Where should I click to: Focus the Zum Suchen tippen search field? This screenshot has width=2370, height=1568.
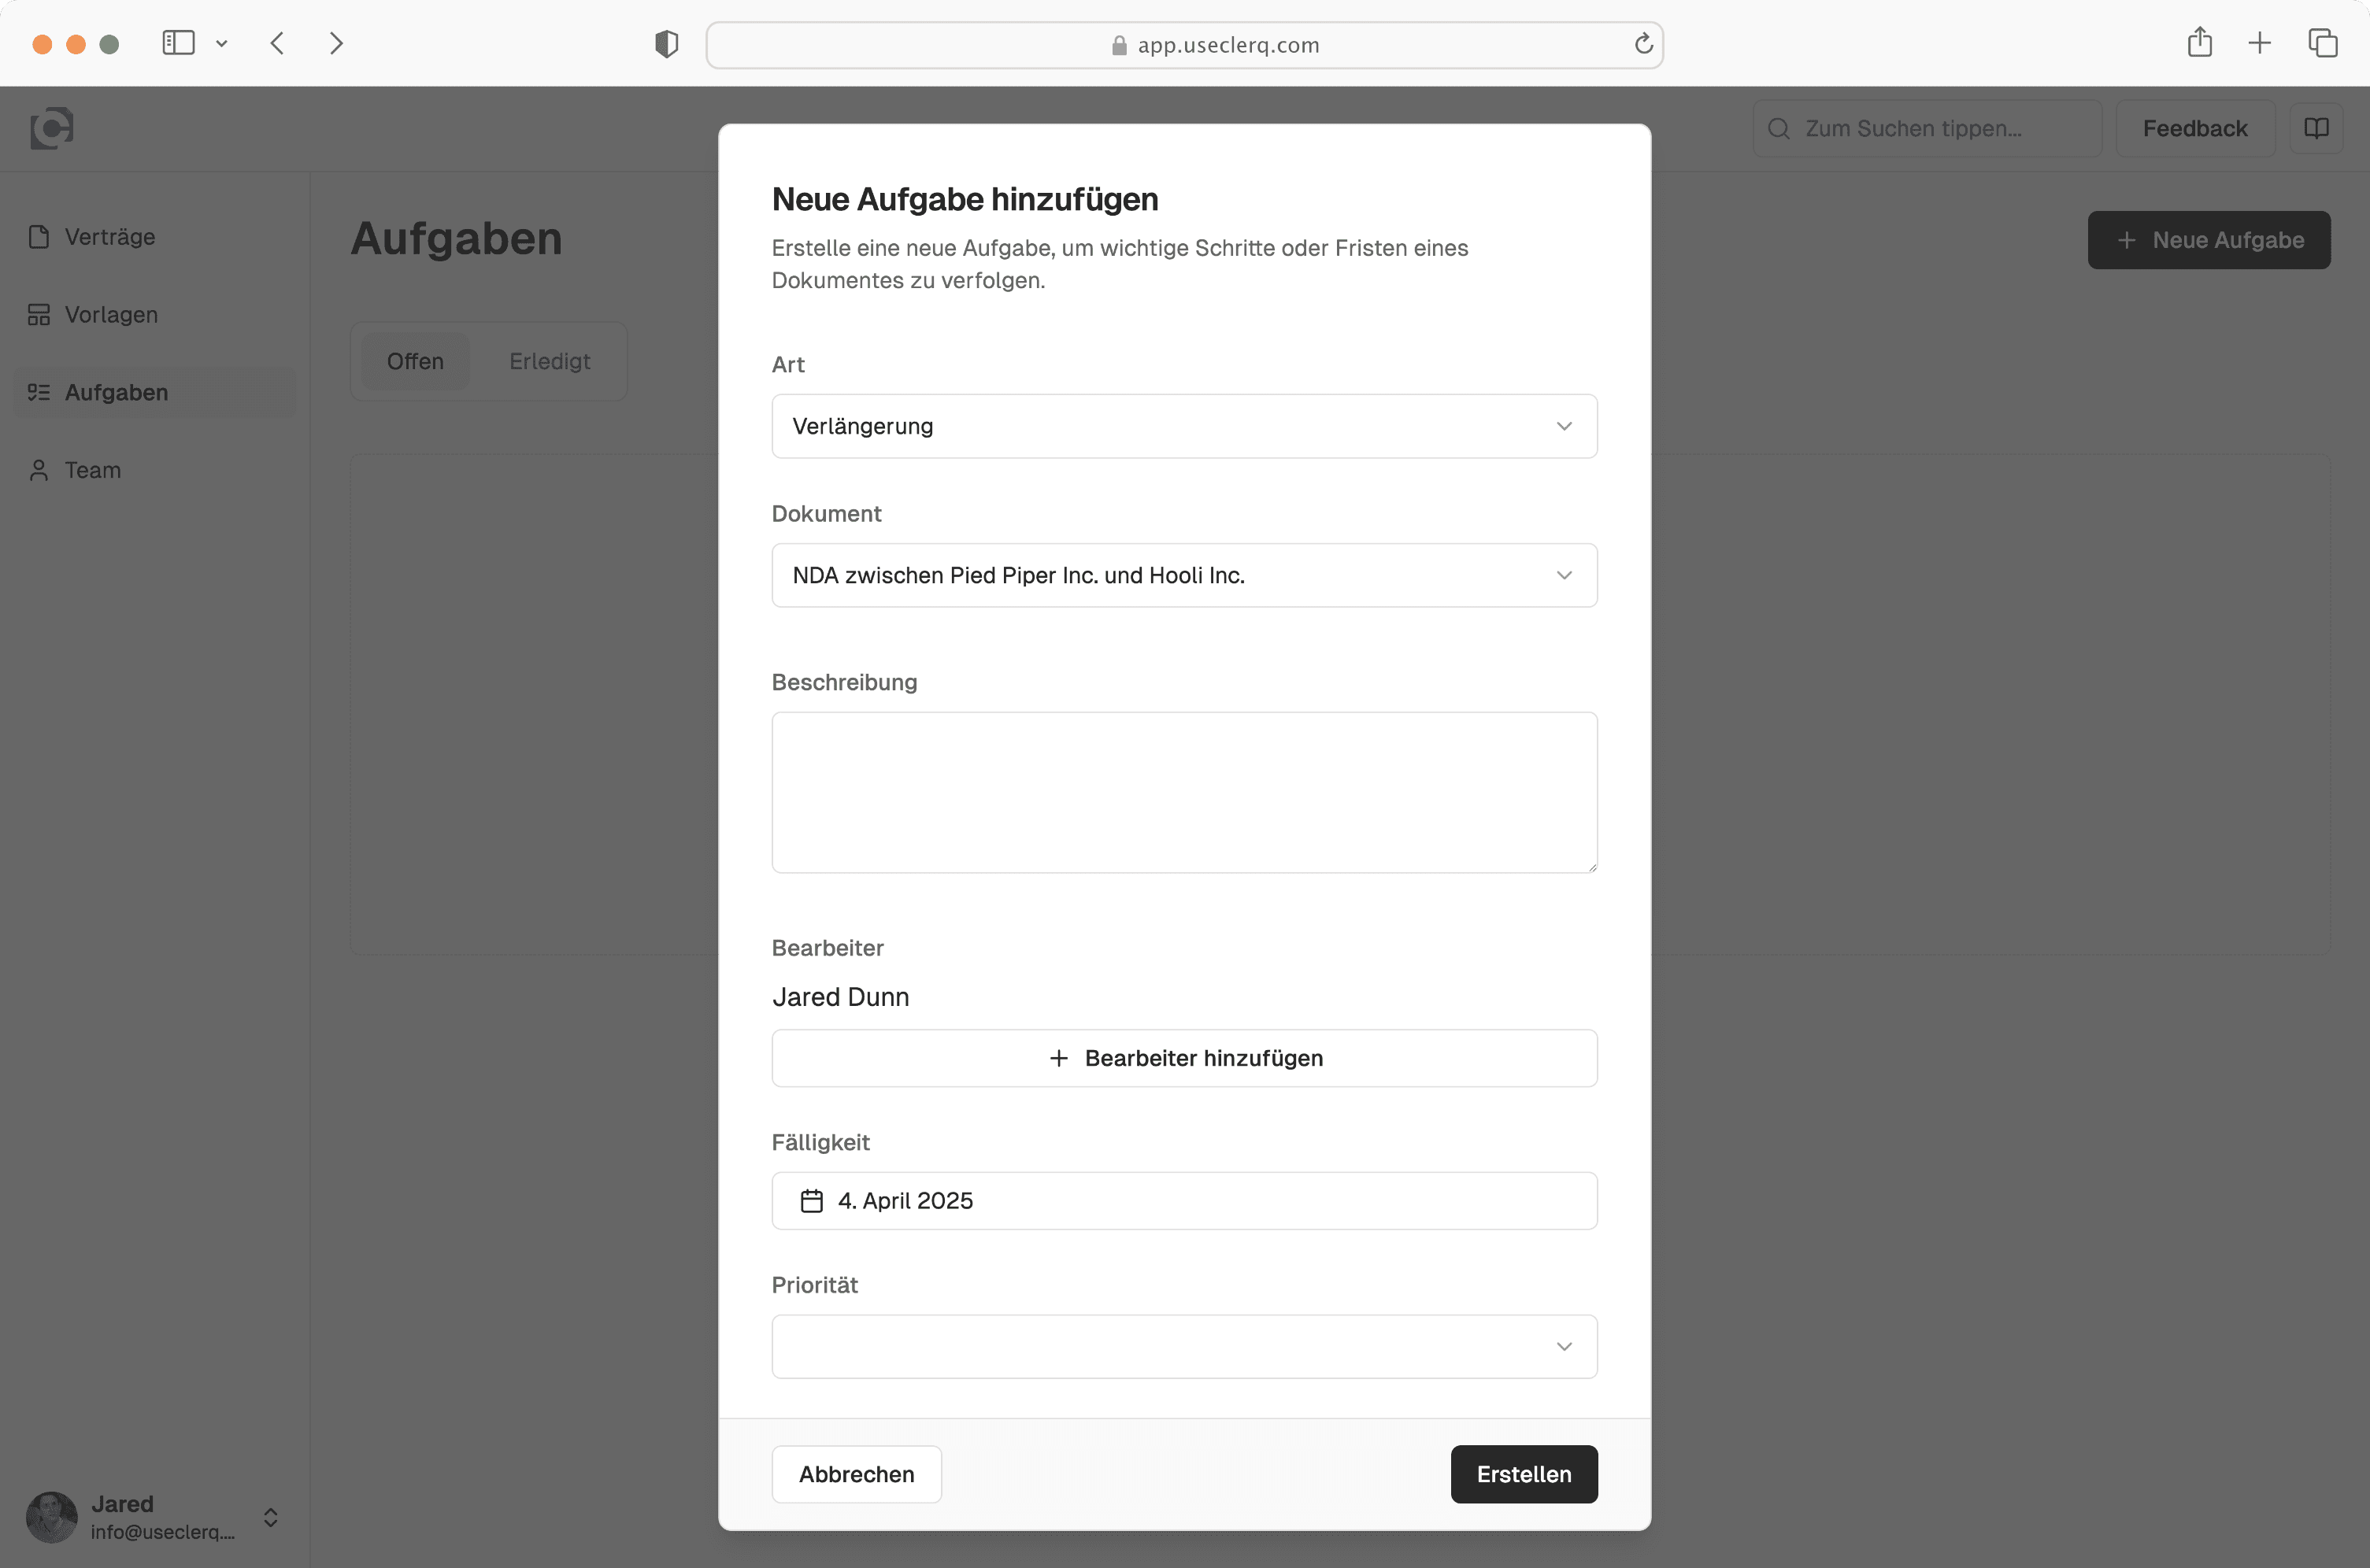tap(1927, 128)
